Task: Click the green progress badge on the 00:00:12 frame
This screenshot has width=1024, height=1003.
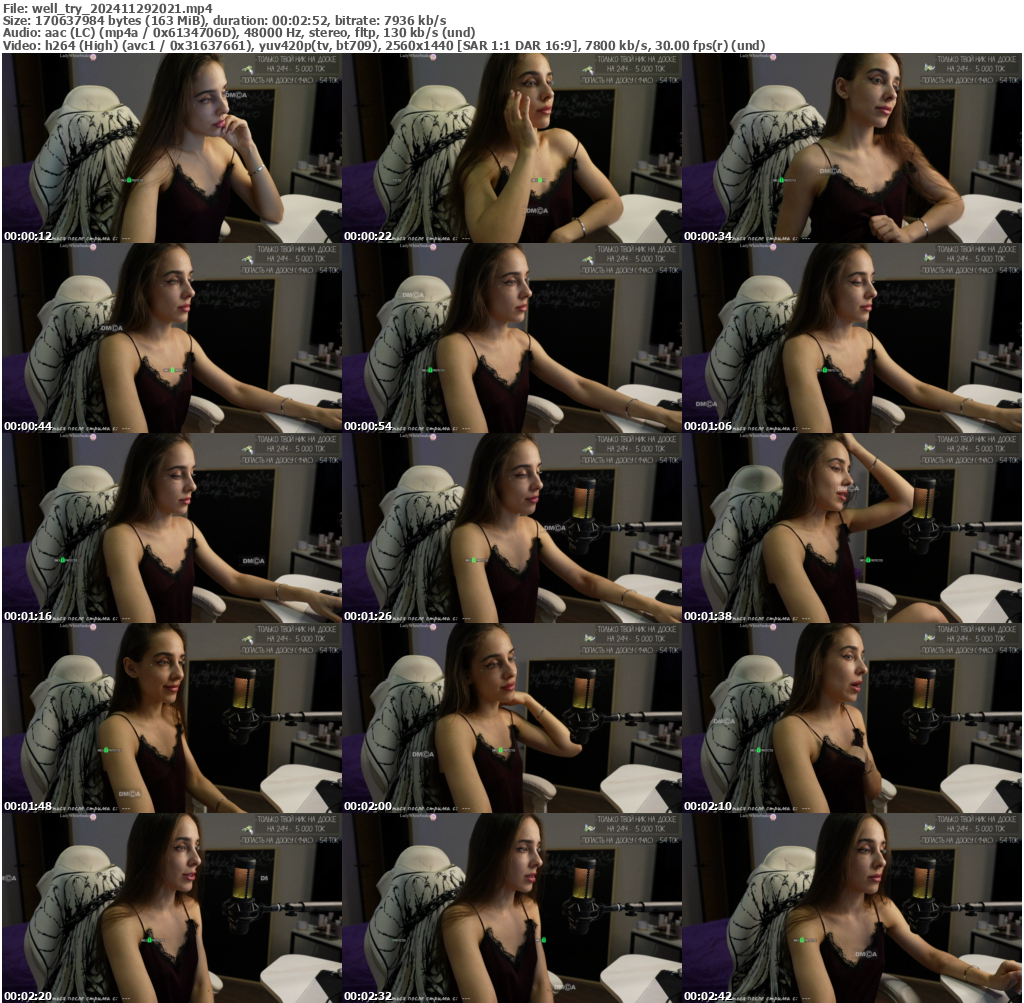Action: point(128,180)
